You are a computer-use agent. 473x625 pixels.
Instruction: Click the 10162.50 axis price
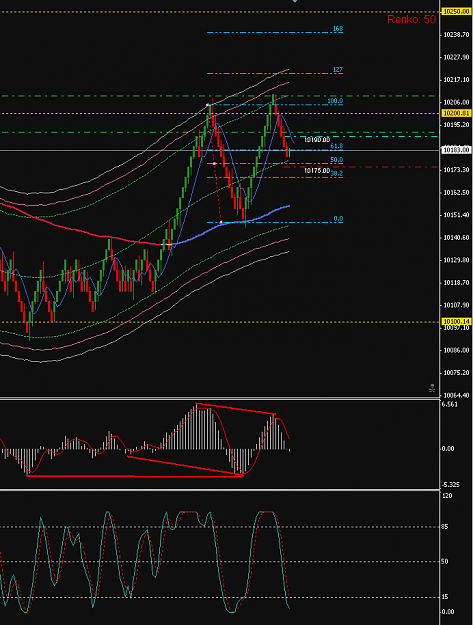(x=457, y=193)
